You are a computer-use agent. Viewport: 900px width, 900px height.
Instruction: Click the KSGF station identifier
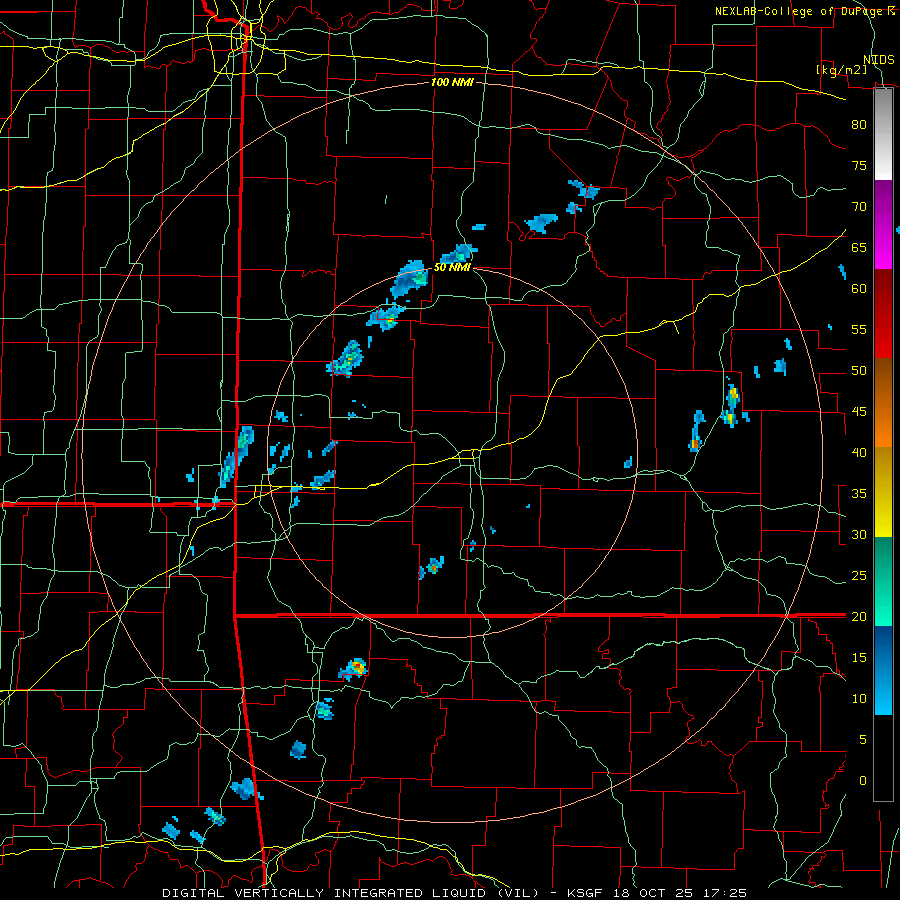coord(585,893)
